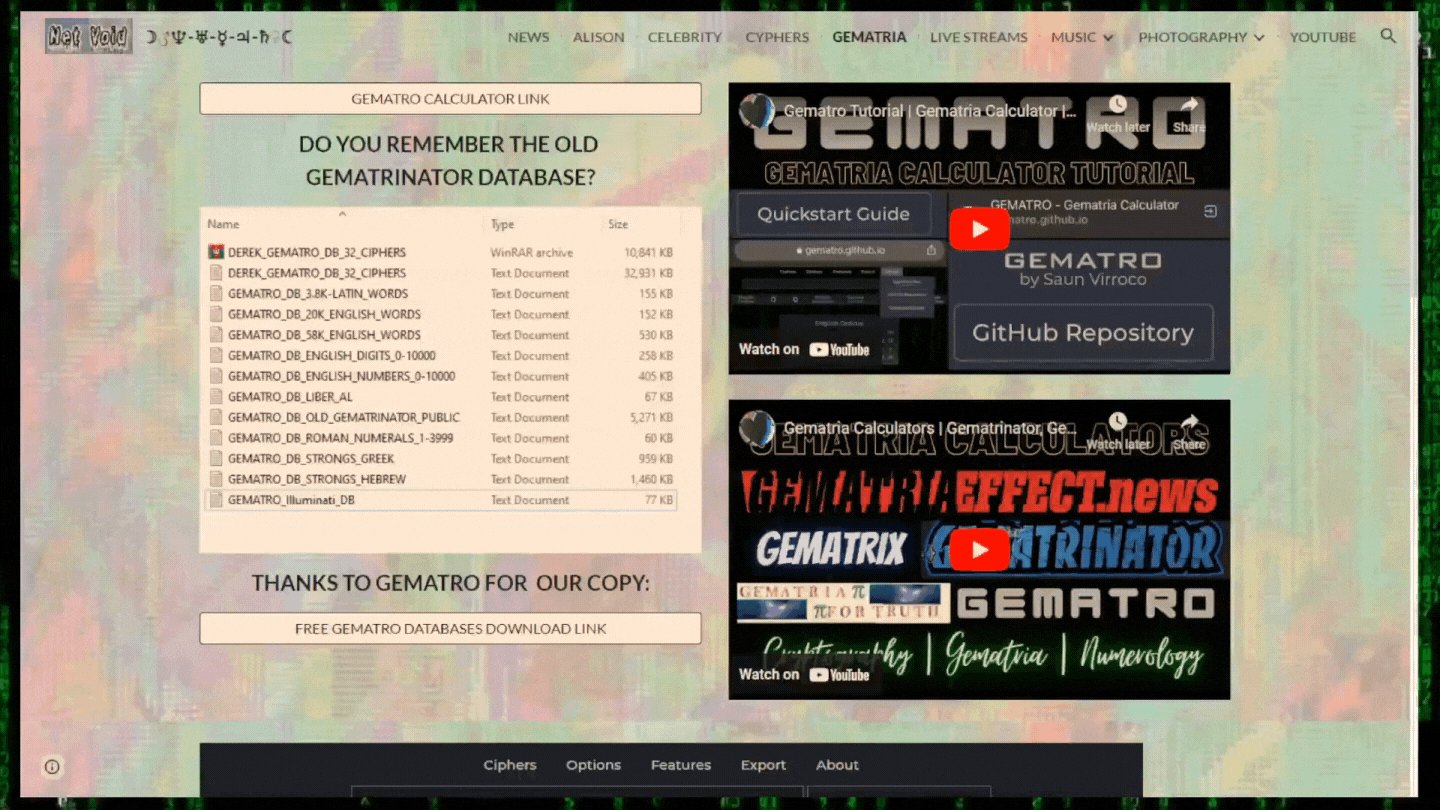The image size is (1440, 810).
Task: Open the Gematro Tutorial video title link
Action: point(930,111)
